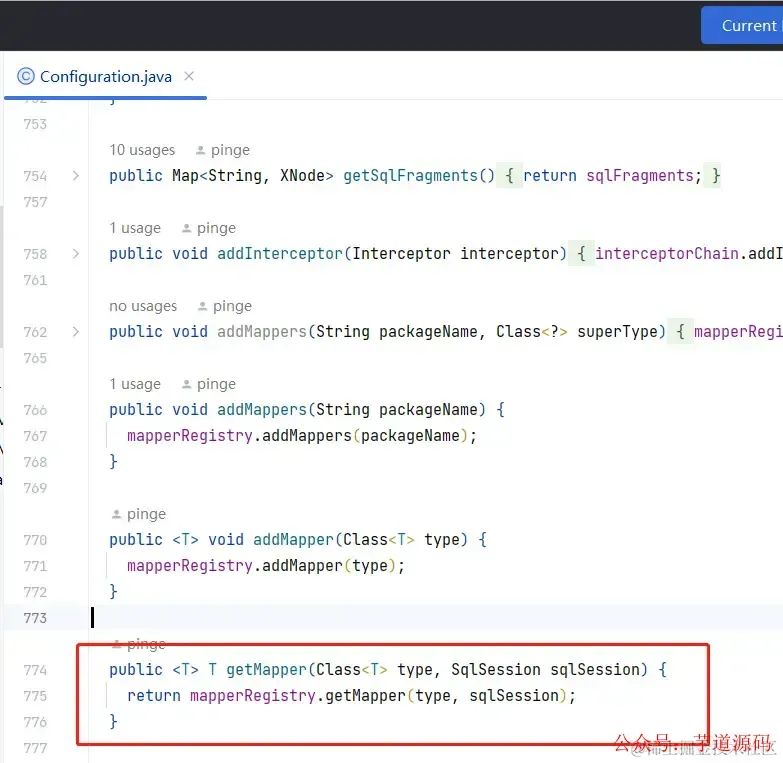Screen dimensions: 783x763
Task: Click closing brace on line 776
Action: pyautogui.click(x=113, y=722)
